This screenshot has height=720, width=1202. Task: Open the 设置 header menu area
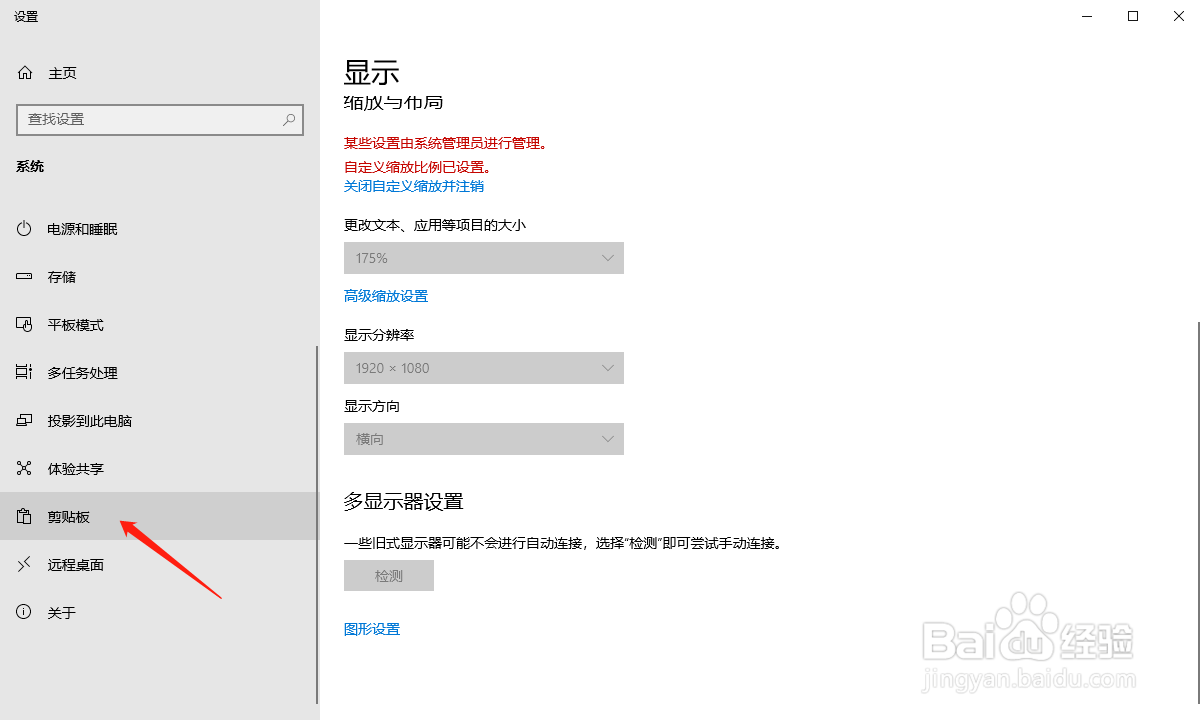pyautogui.click(x=26, y=16)
